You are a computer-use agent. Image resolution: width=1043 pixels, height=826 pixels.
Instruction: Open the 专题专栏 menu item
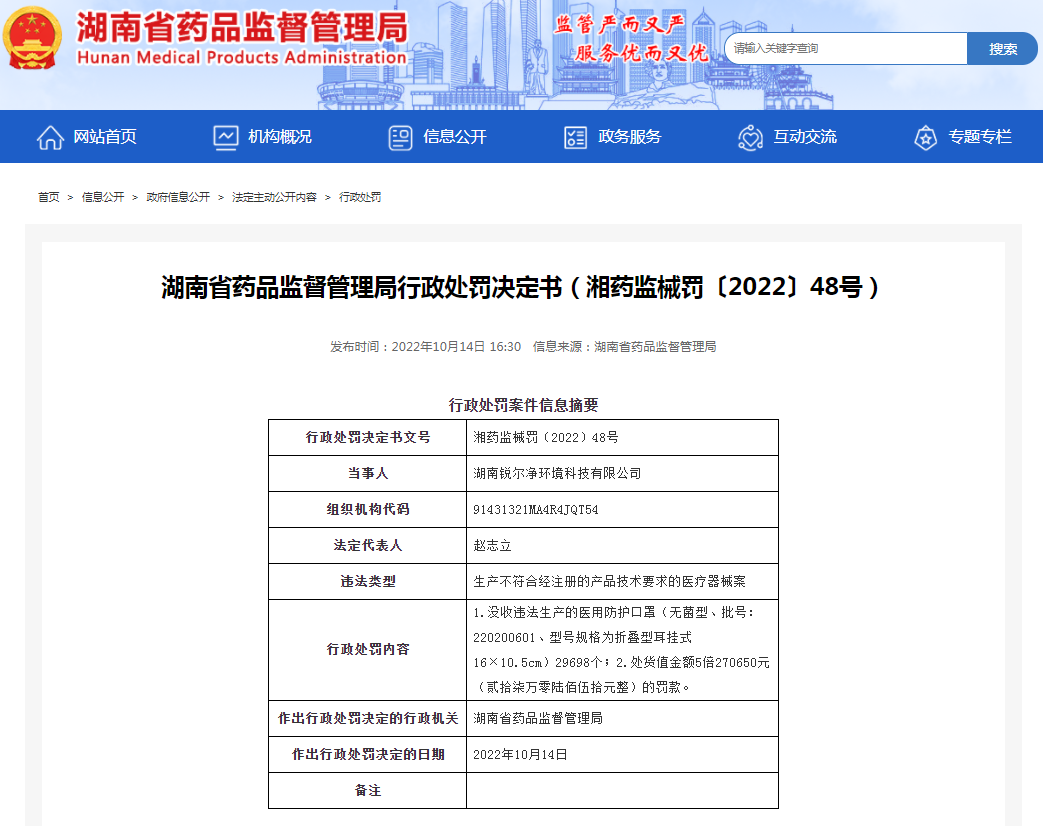(x=980, y=137)
